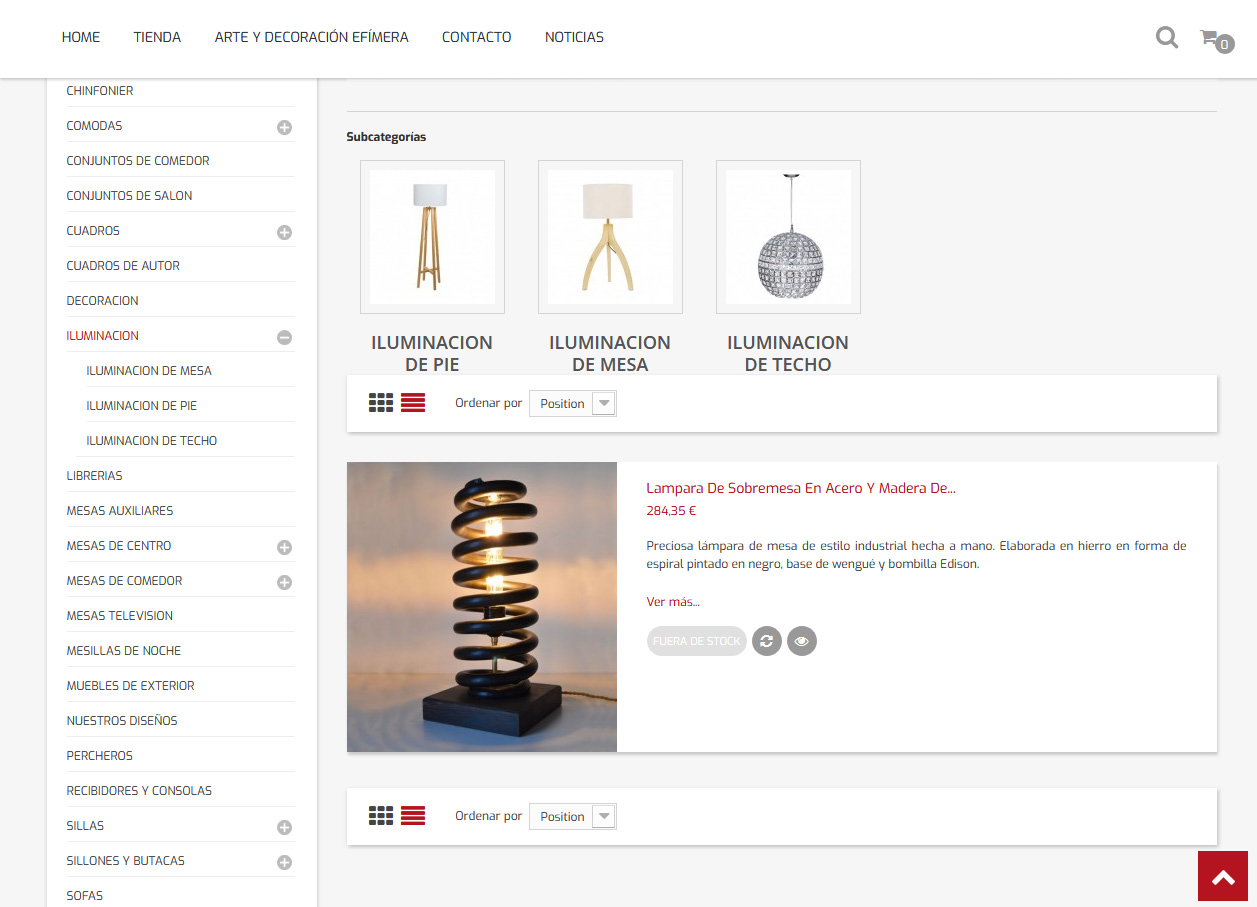Expand the CUADROS category
The image size is (1257, 907).
(x=284, y=232)
